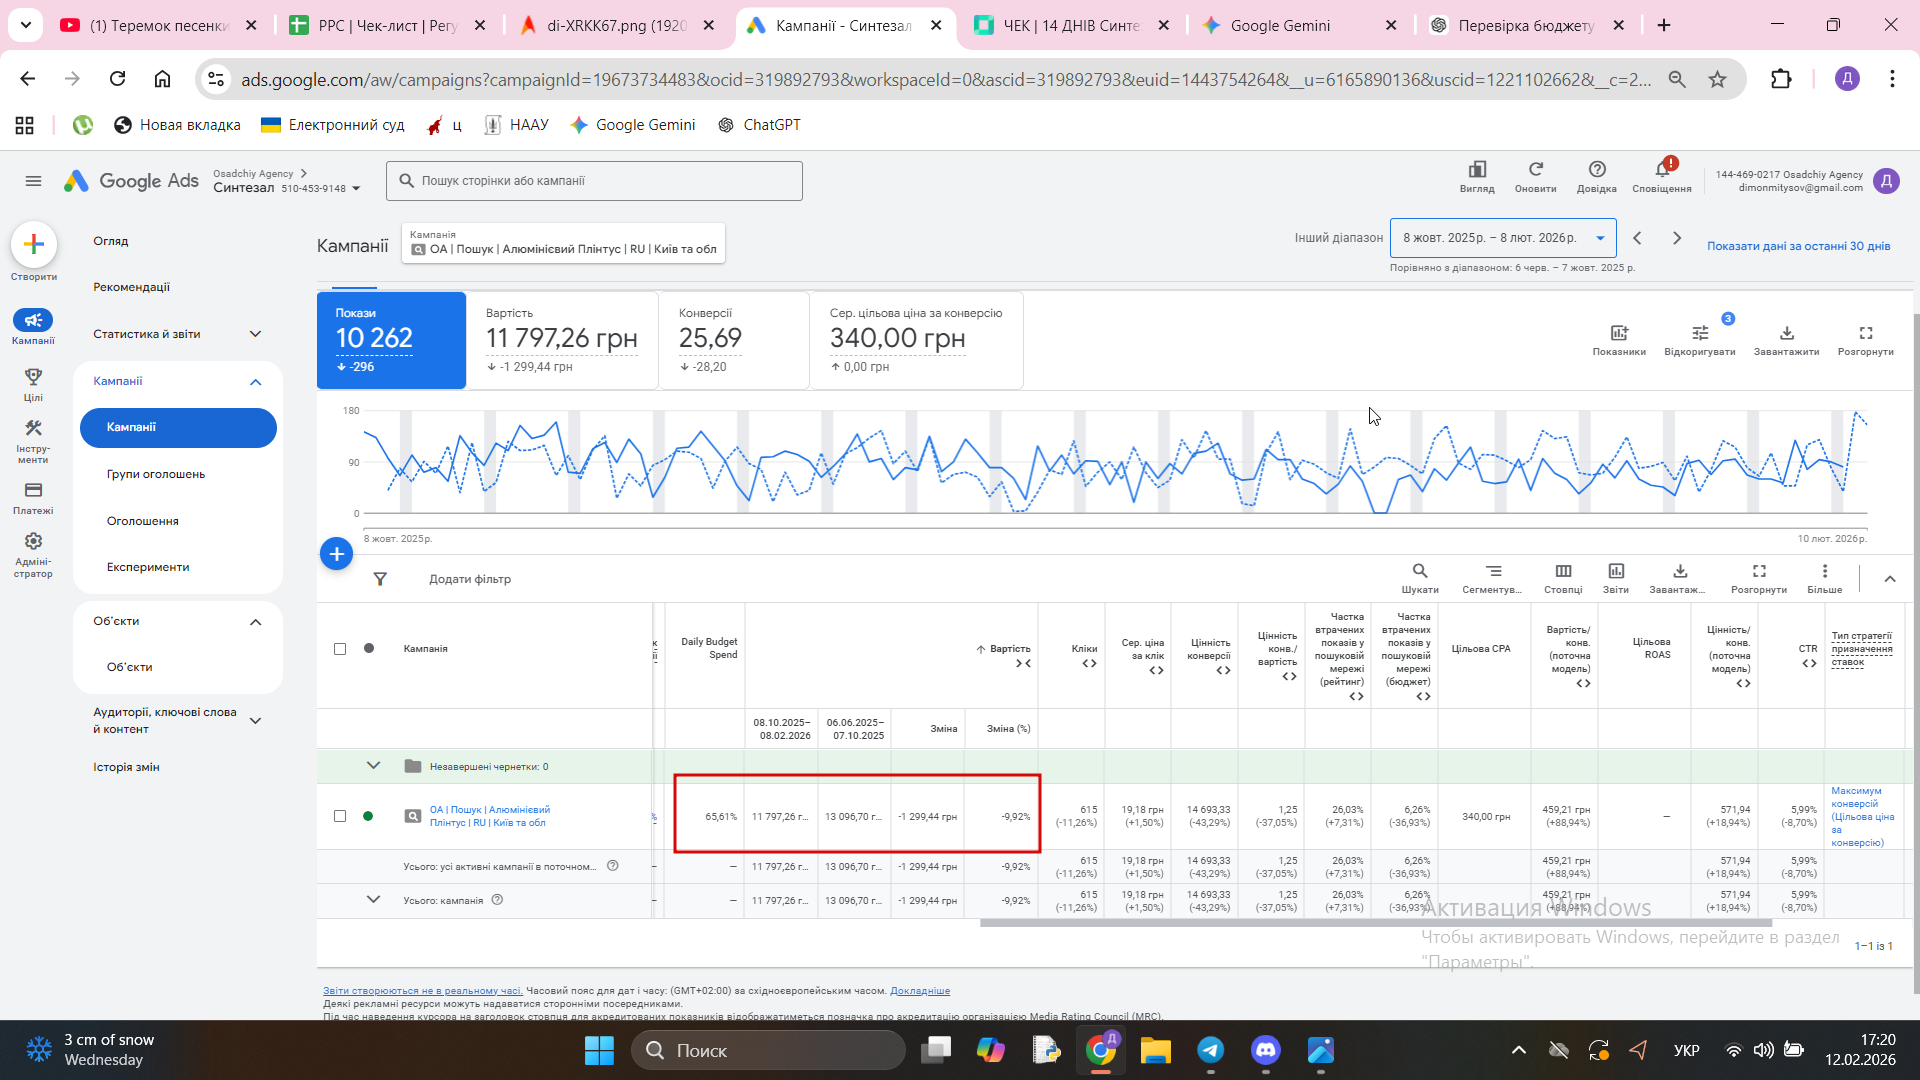The image size is (1920, 1080).
Task: Click the Сегментувати icon in table toolbar
Action: [1493, 572]
